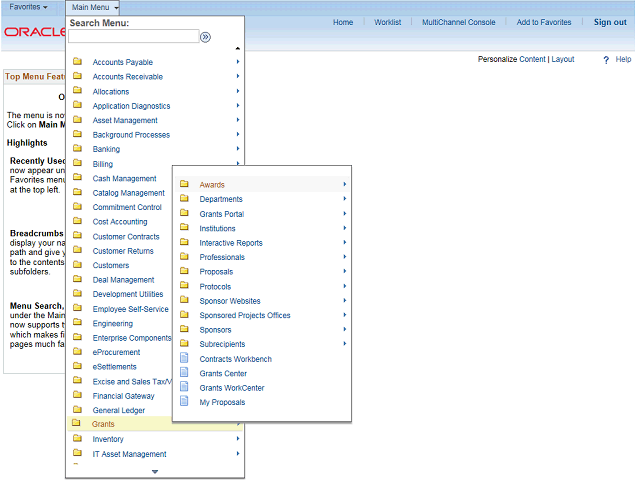Click the Accounts Payable folder icon
Screen dimensions: 640x480
point(77,62)
